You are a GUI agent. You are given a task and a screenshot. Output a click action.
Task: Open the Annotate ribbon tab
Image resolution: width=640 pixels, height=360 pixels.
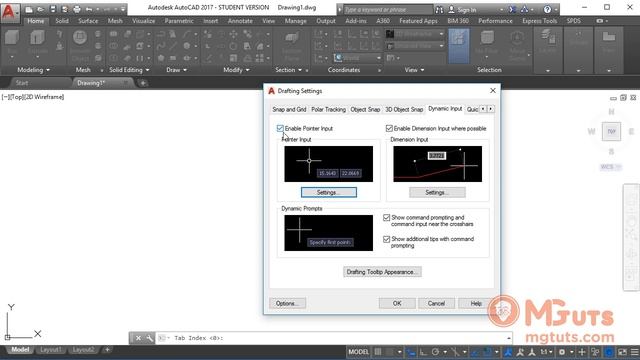tap(240, 20)
